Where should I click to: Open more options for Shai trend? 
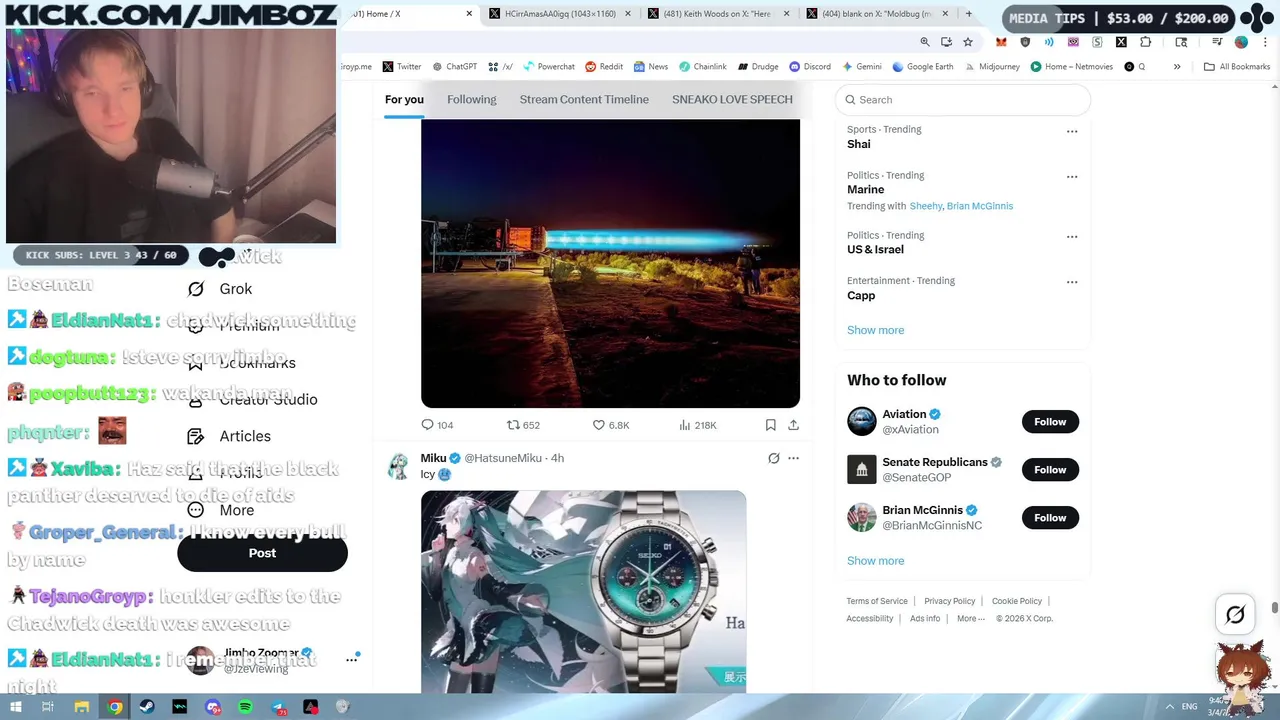click(1072, 131)
